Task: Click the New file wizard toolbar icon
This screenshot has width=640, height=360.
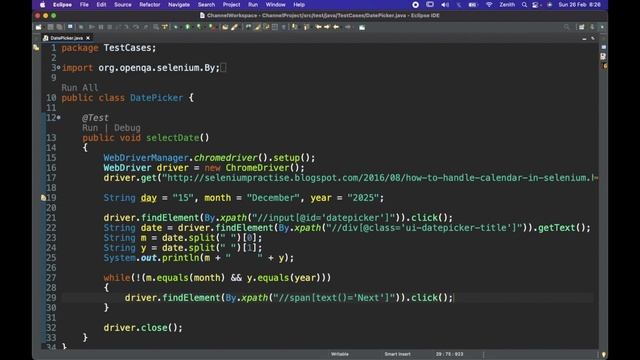Action: (x=38, y=27)
